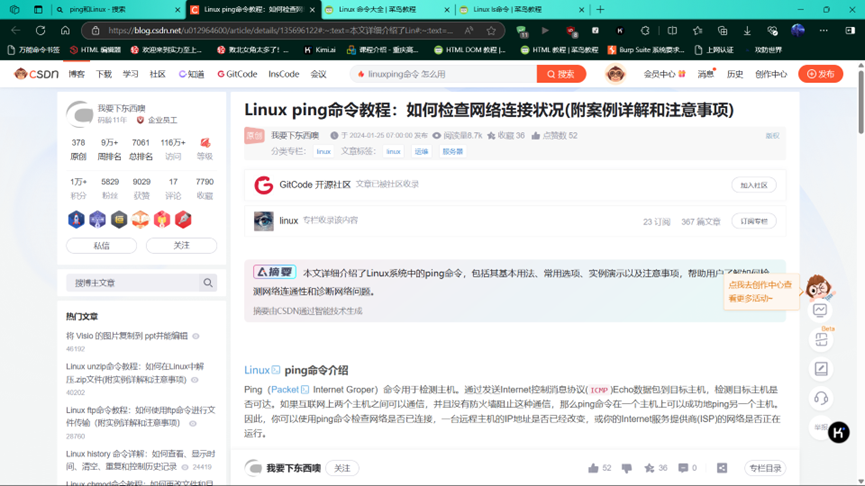Click the CSDN logo in header
Viewport: 865px width, 486px height.
click(x=37, y=74)
